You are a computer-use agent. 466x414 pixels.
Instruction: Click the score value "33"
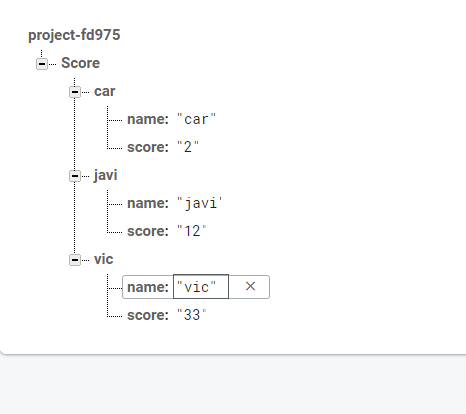pyautogui.click(x=192, y=315)
